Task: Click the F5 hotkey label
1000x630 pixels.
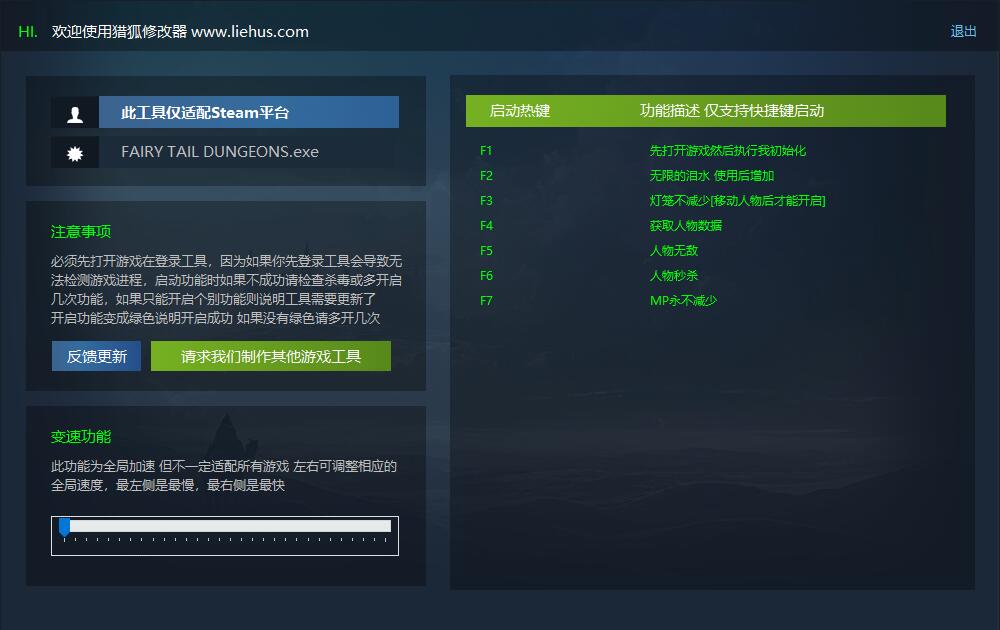Action: tap(486, 251)
